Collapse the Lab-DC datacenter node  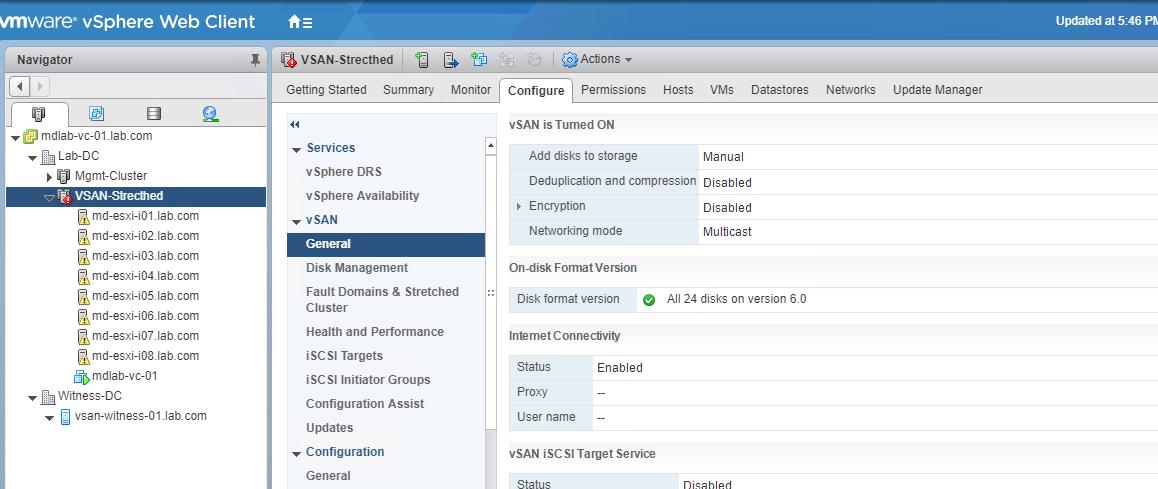(32, 157)
